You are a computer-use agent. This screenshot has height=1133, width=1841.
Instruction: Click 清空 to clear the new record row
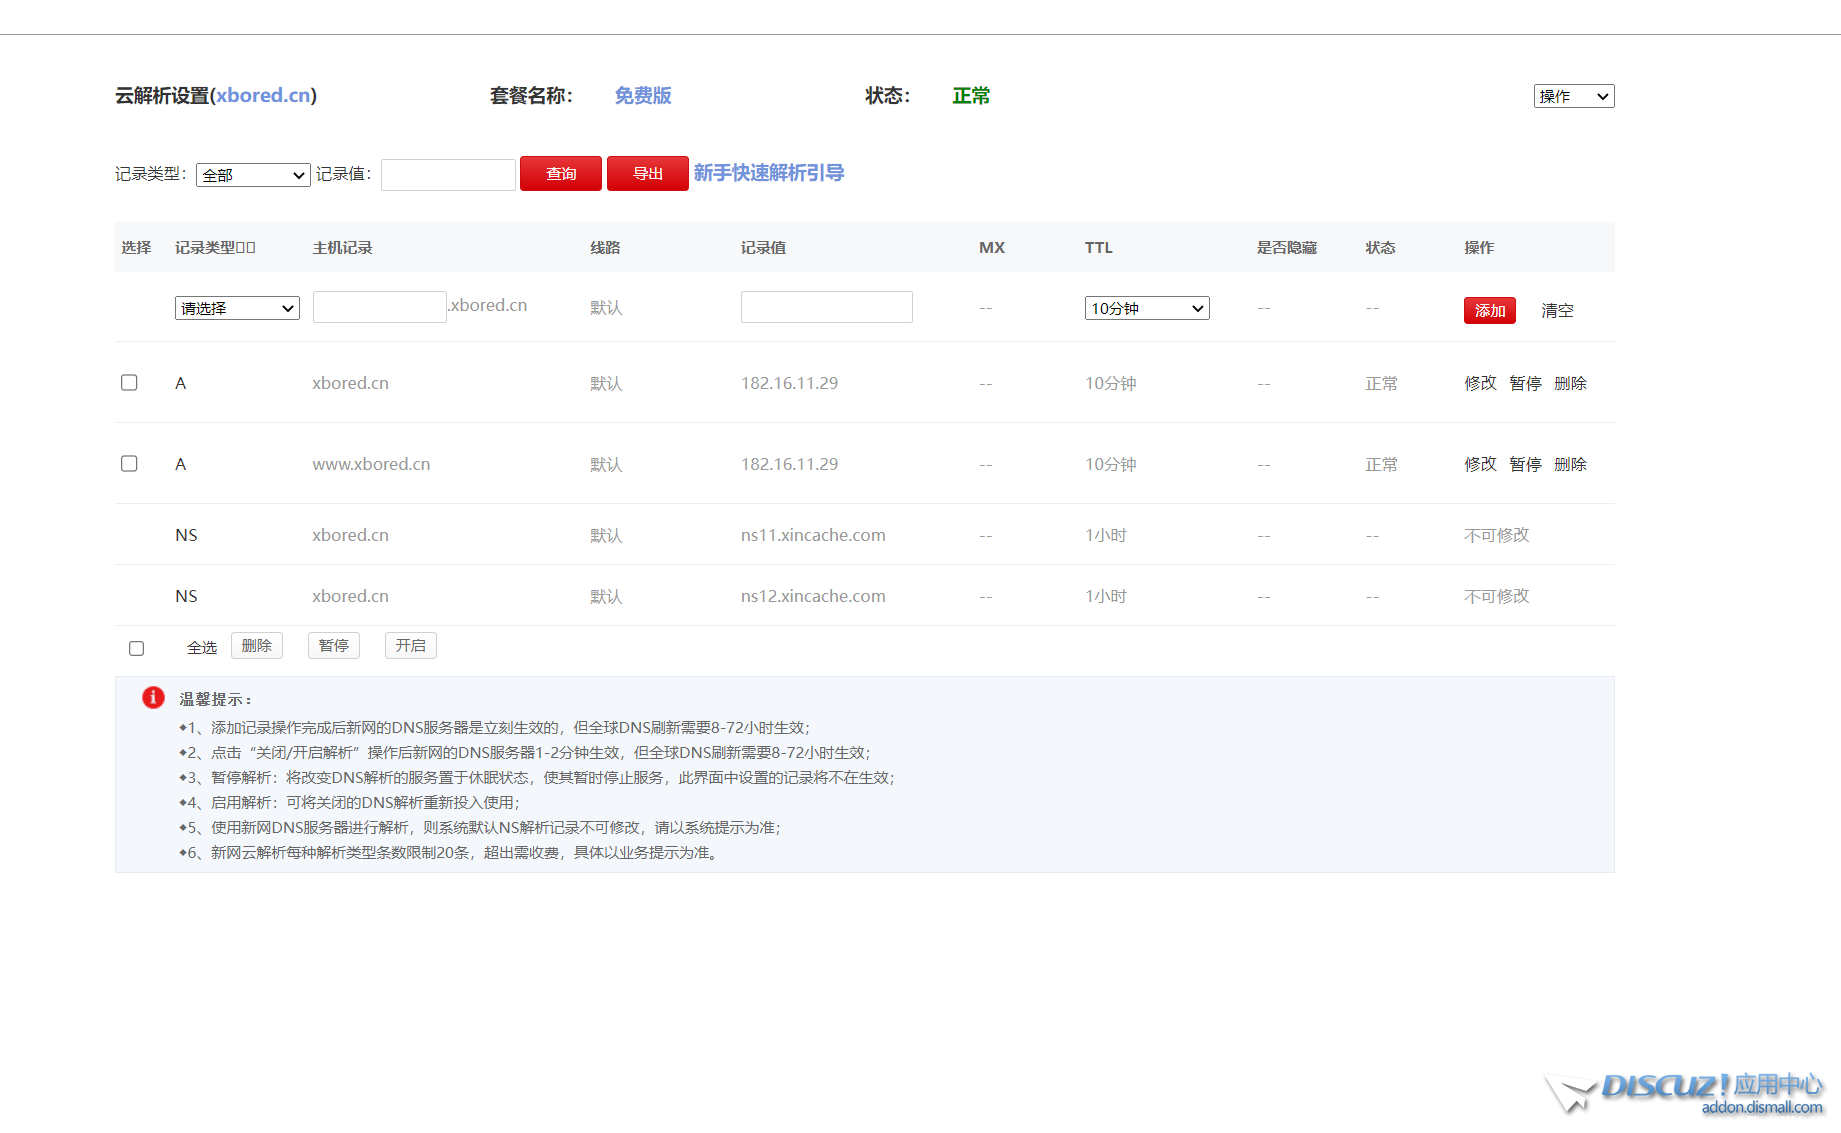[1556, 310]
